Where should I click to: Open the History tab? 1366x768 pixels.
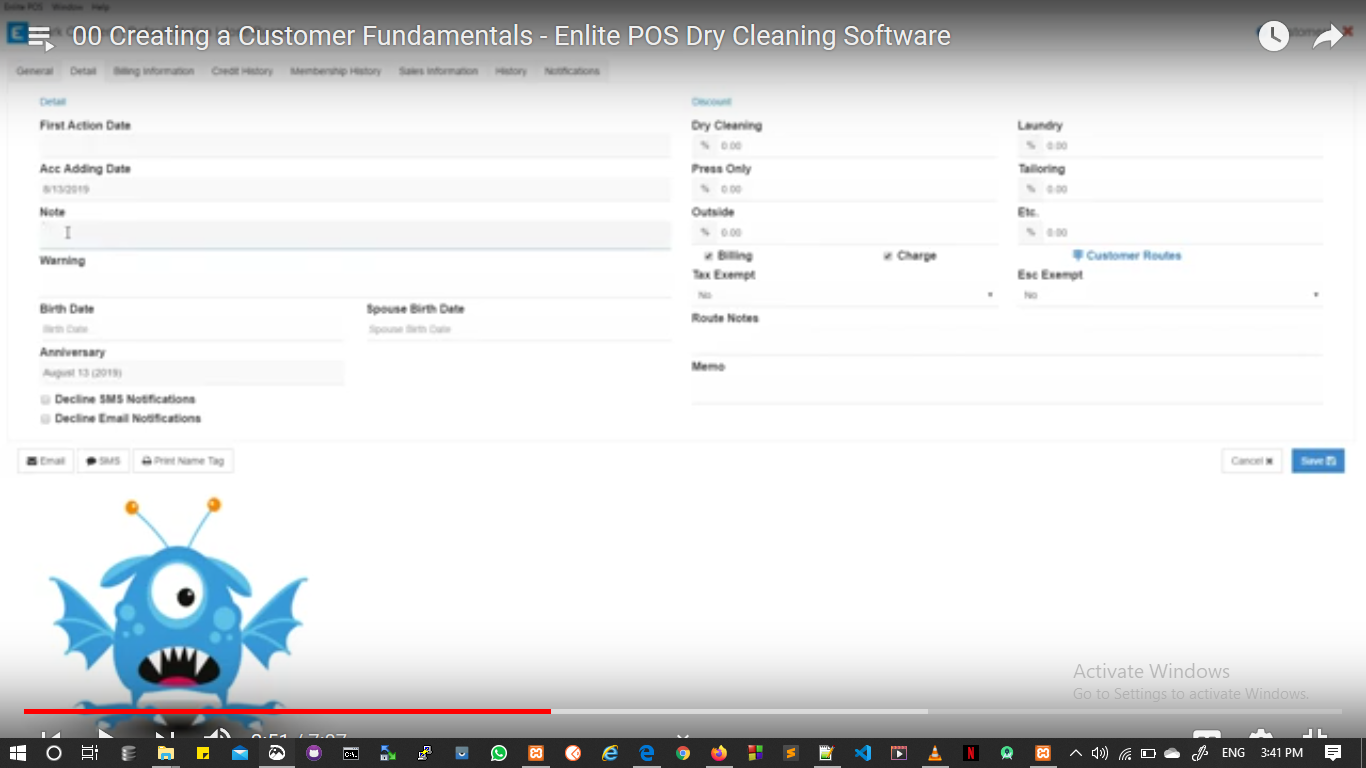(x=511, y=72)
